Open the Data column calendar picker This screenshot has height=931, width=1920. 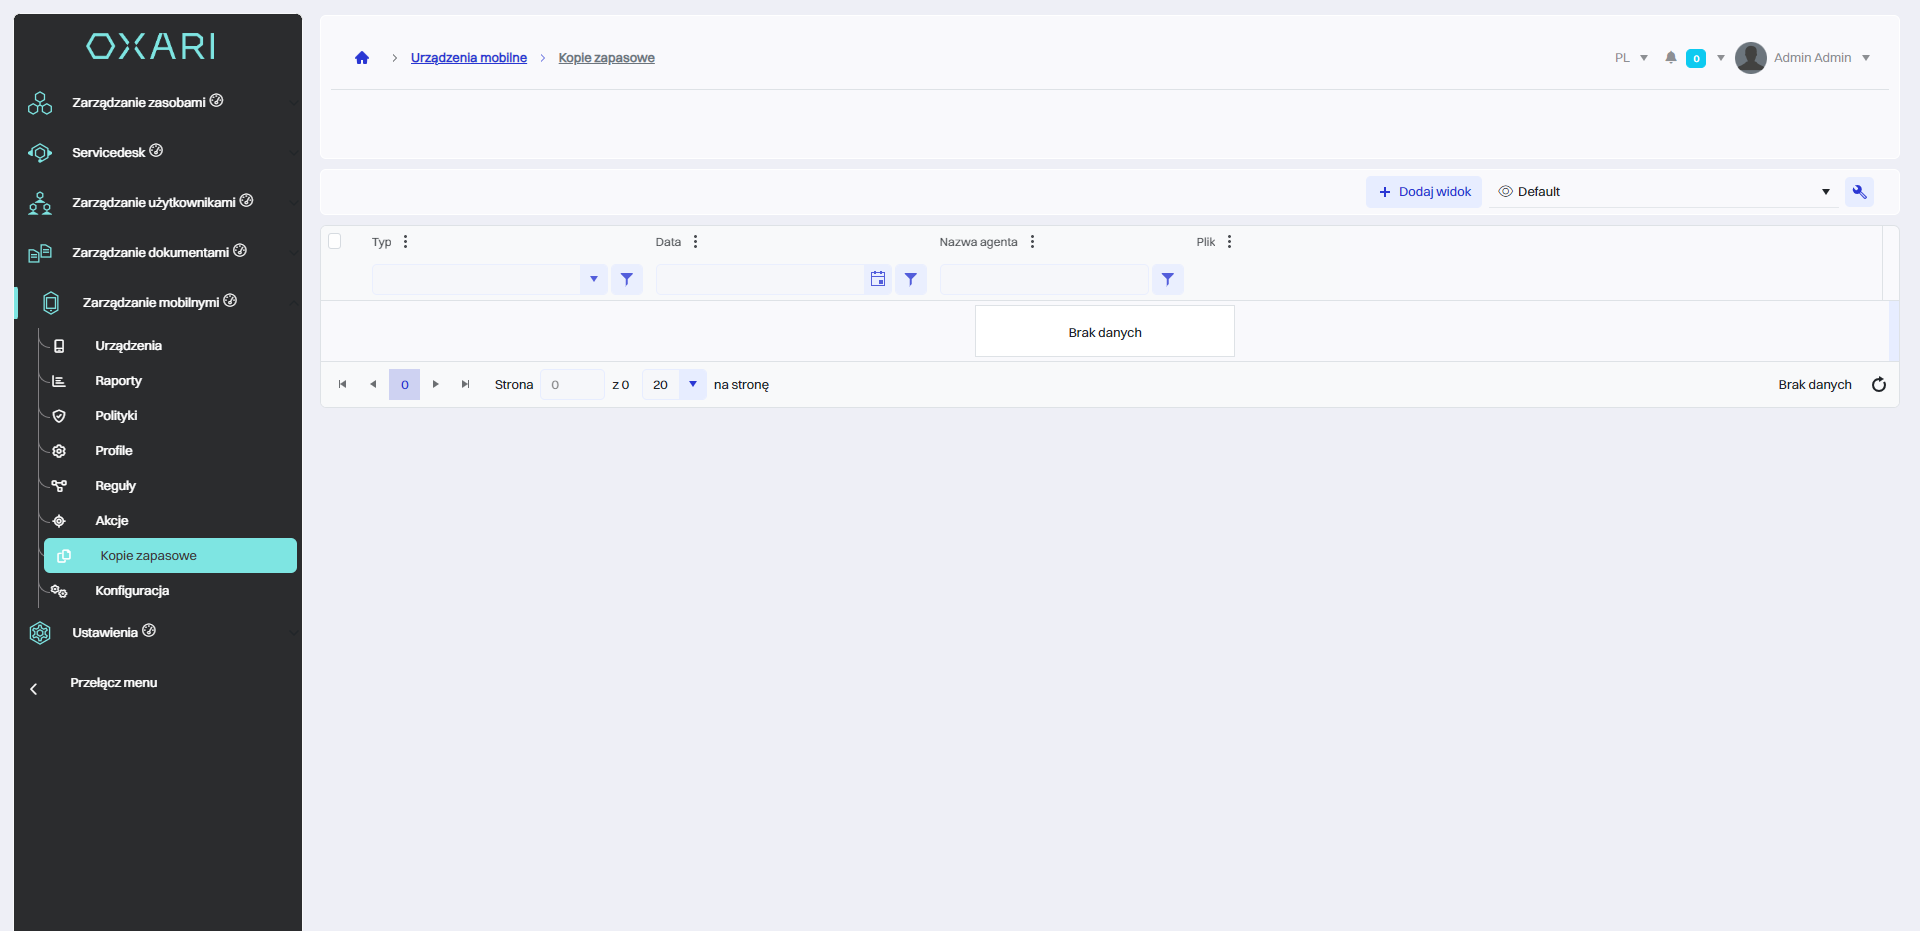(x=877, y=280)
